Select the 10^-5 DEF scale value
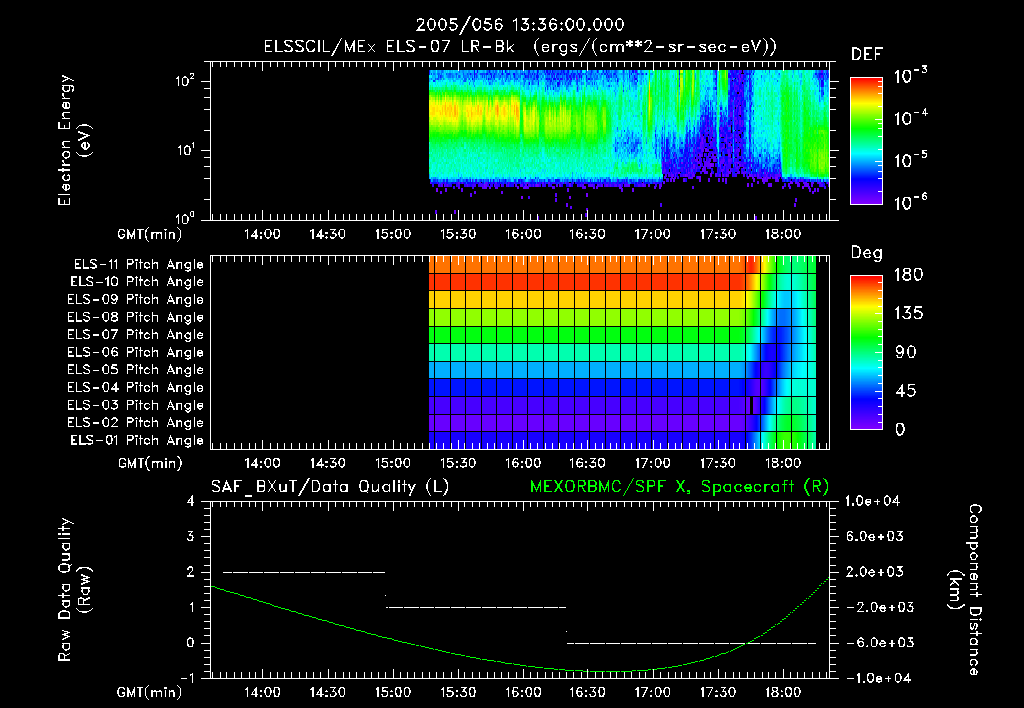This screenshot has width=1024, height=708. [x=910, y=159]
